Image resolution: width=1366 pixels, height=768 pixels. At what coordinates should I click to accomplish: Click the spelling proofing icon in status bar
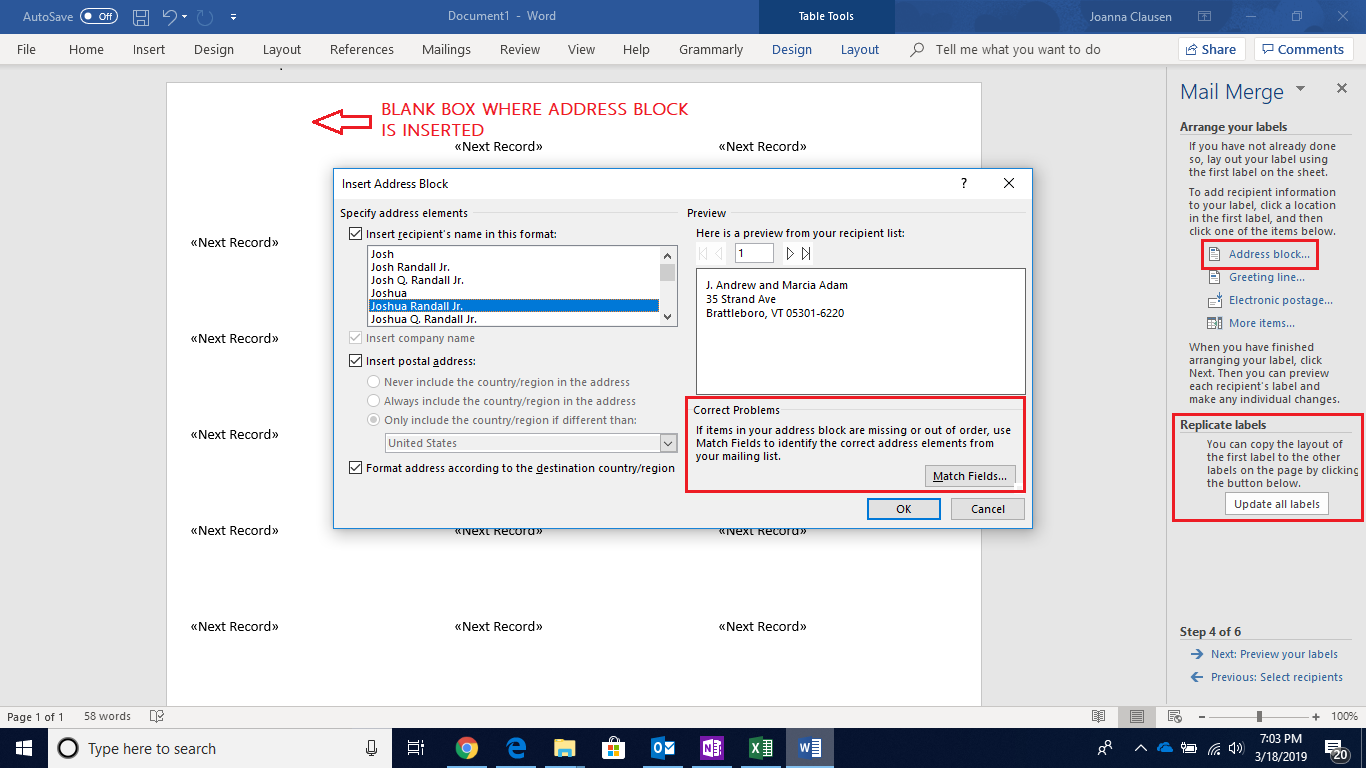coord(156,716)
